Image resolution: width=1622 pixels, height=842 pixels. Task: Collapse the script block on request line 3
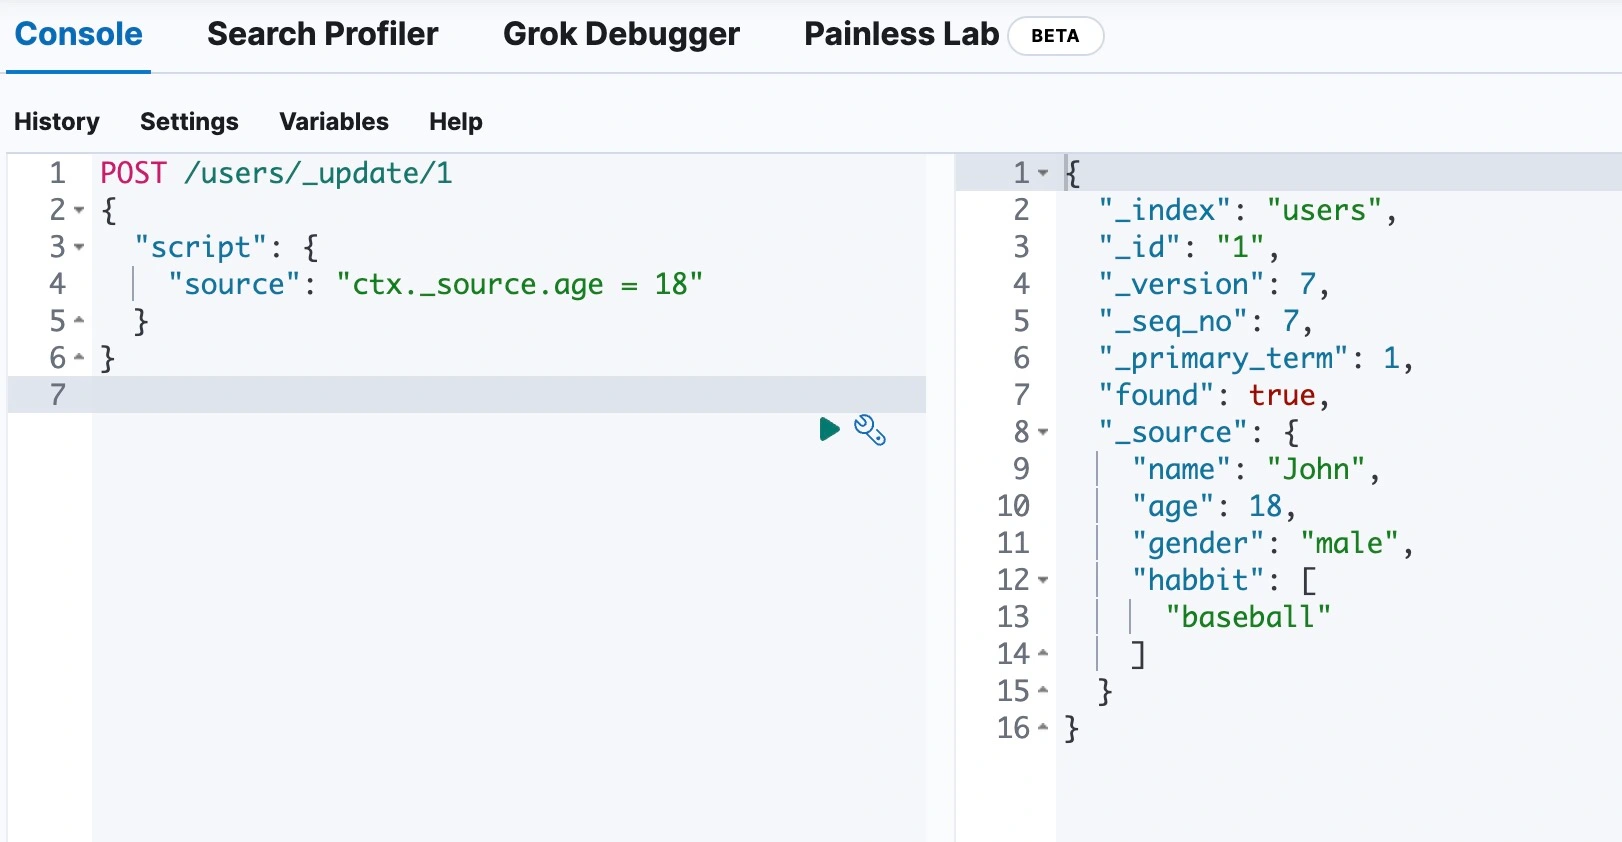(79, 247)
